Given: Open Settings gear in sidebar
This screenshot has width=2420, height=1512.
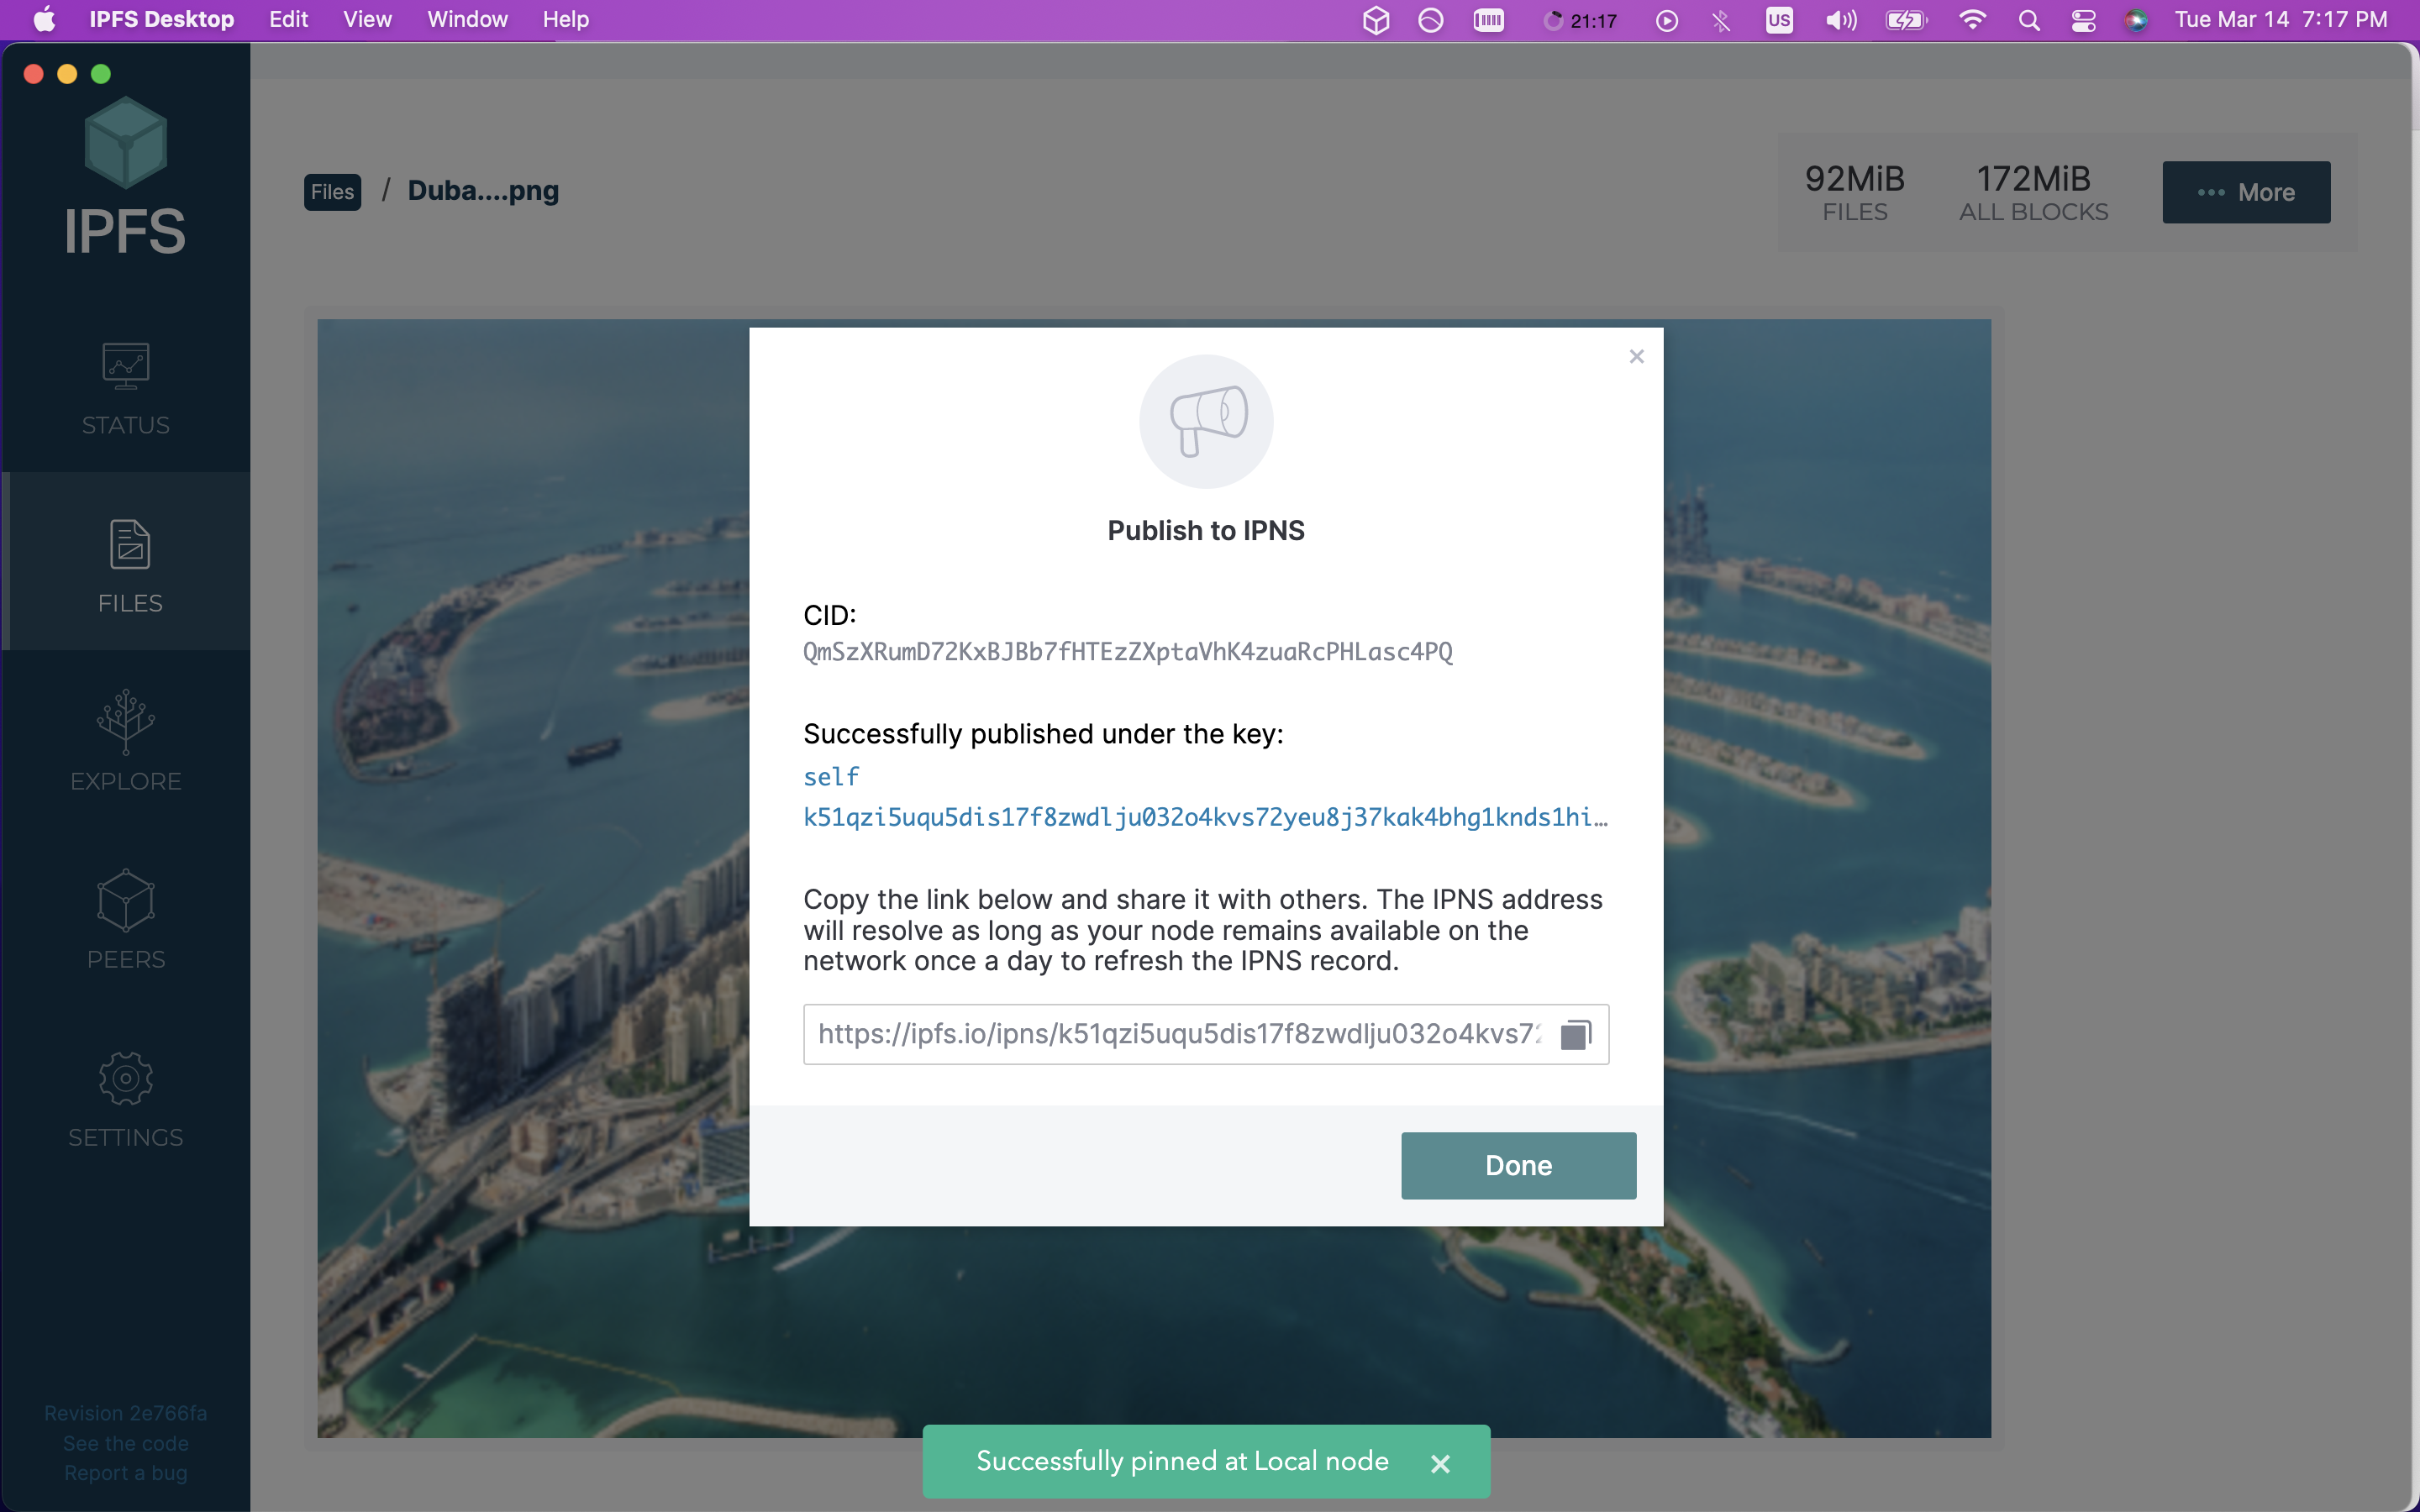Looking at the screenshot, I should point(126,1099).
